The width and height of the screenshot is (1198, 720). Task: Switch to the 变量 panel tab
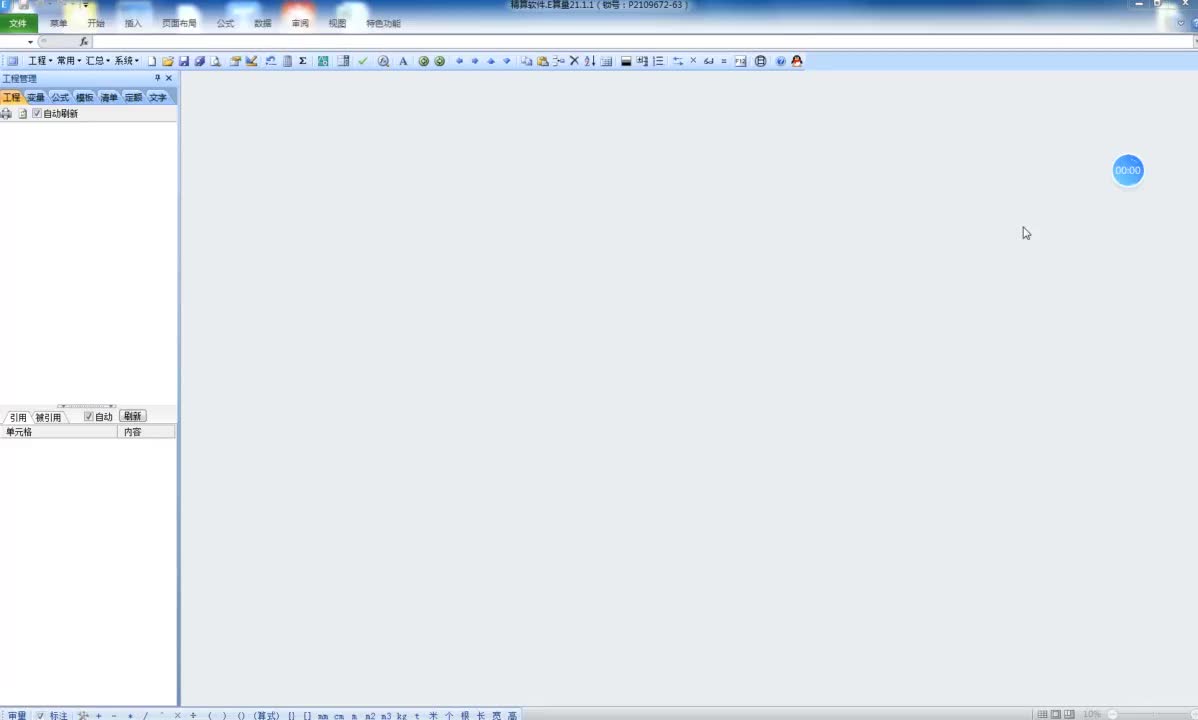tap(36, 97)
